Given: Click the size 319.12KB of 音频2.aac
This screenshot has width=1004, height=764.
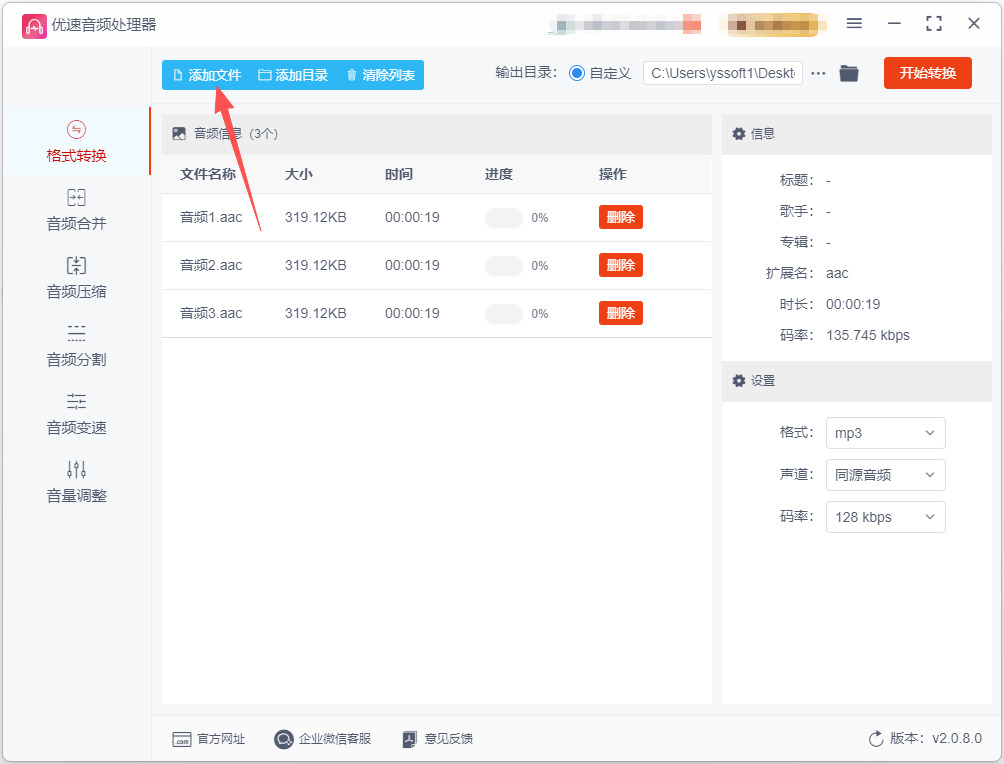Looking at the screenshot, I should 316,265.
